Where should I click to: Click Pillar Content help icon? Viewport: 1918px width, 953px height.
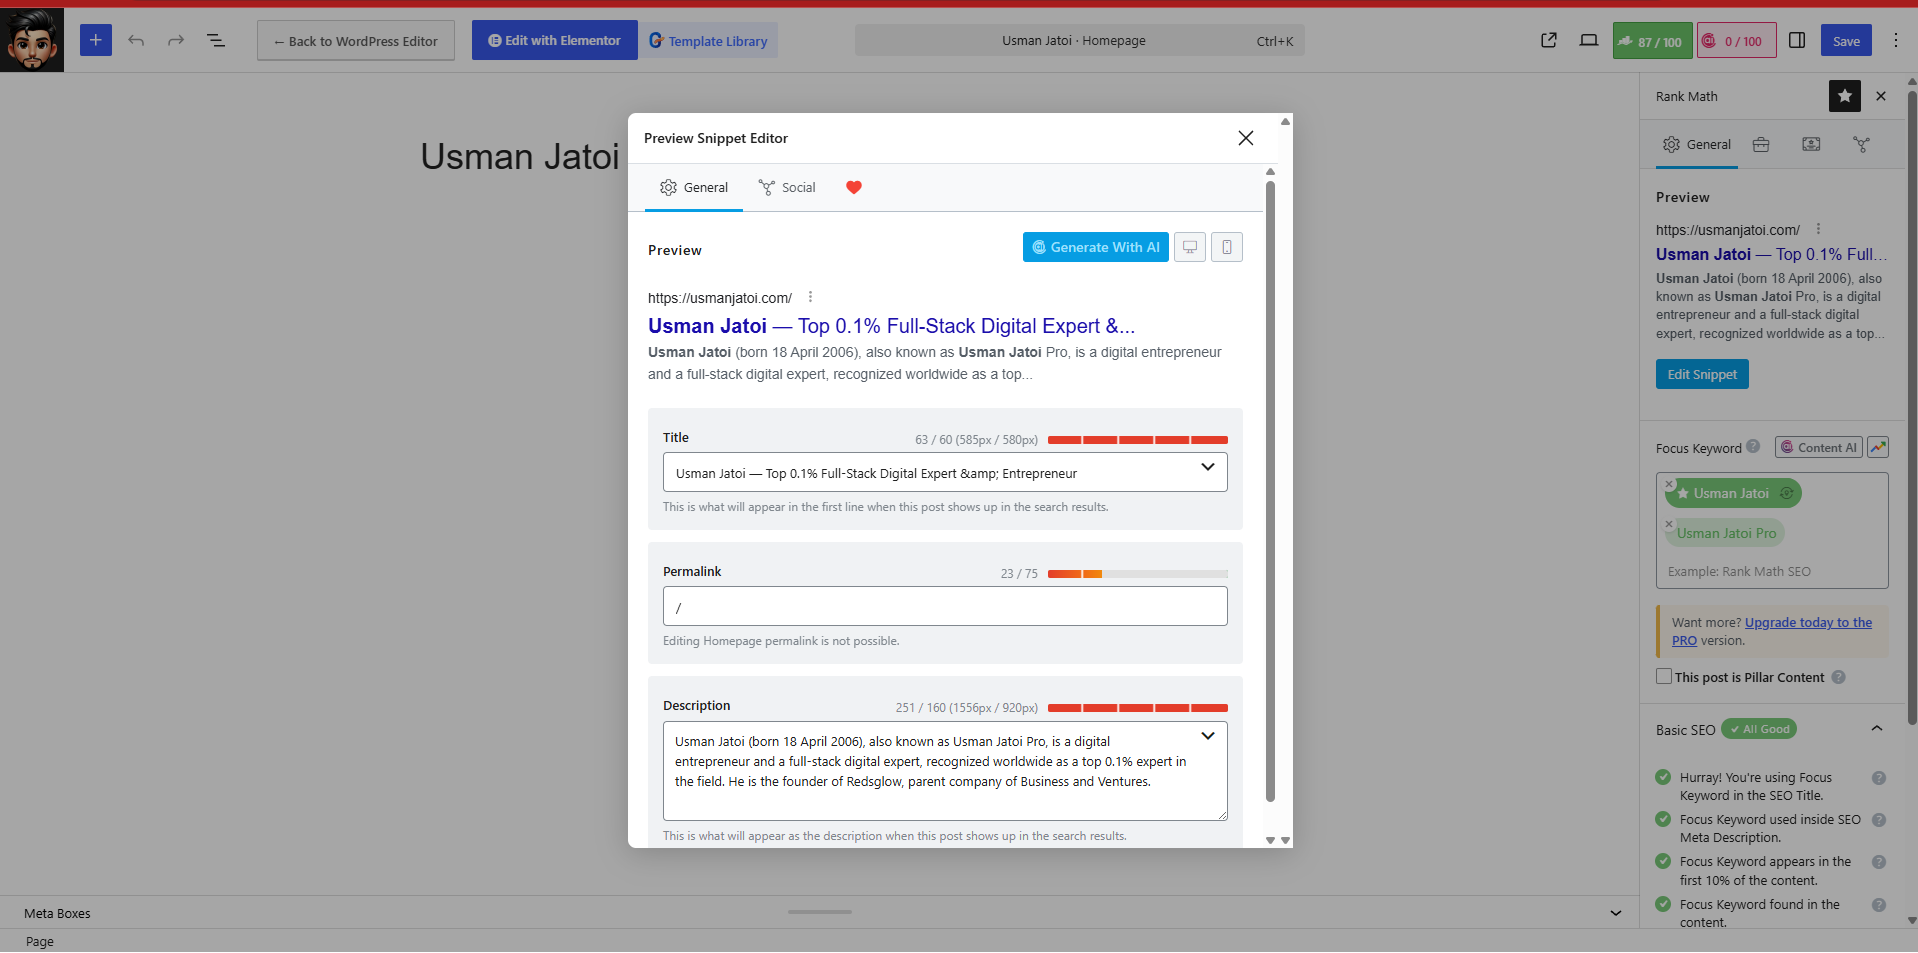coord(1838,677)
